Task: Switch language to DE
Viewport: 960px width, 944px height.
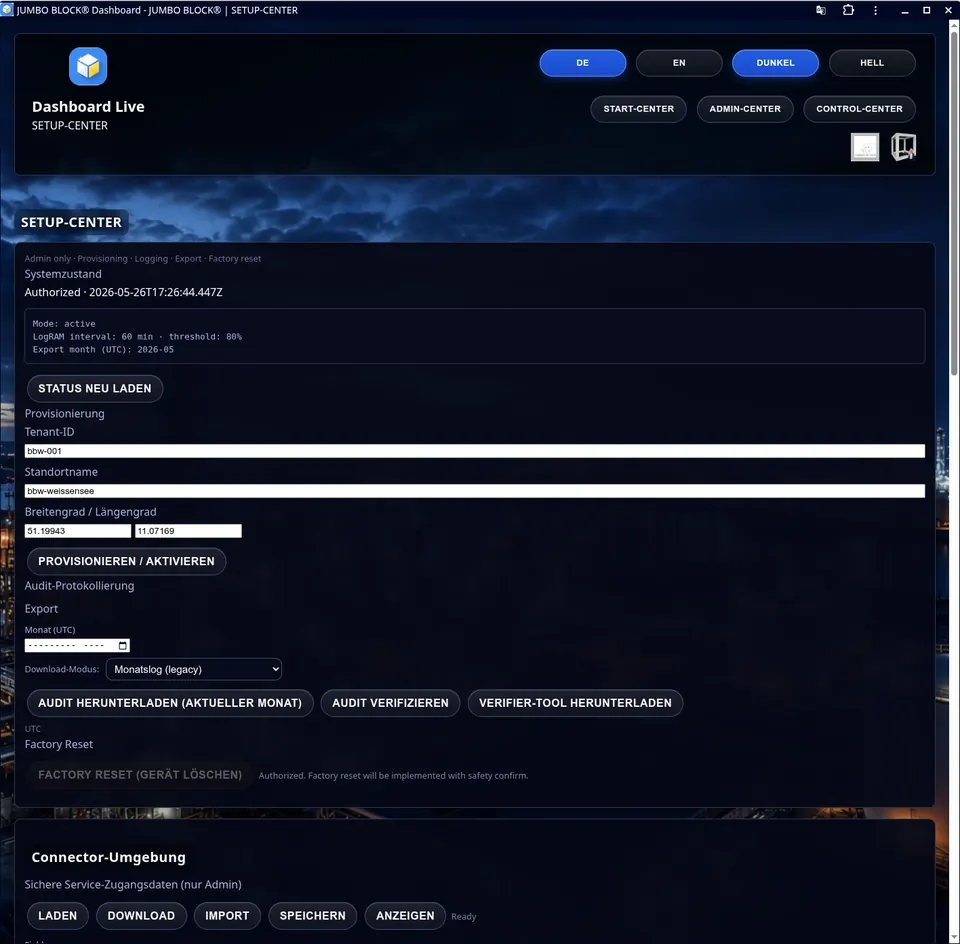Action: pos(582,63)
